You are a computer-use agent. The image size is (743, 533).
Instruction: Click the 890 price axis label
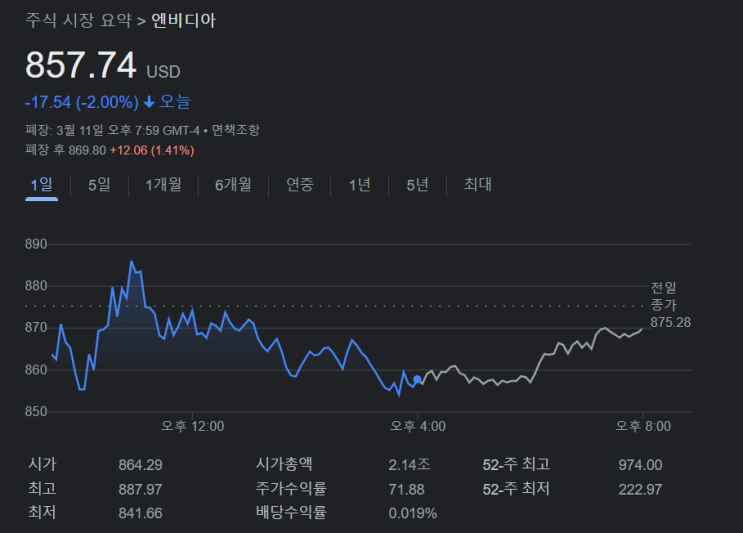pyautogui.click(x=36, y=244)
